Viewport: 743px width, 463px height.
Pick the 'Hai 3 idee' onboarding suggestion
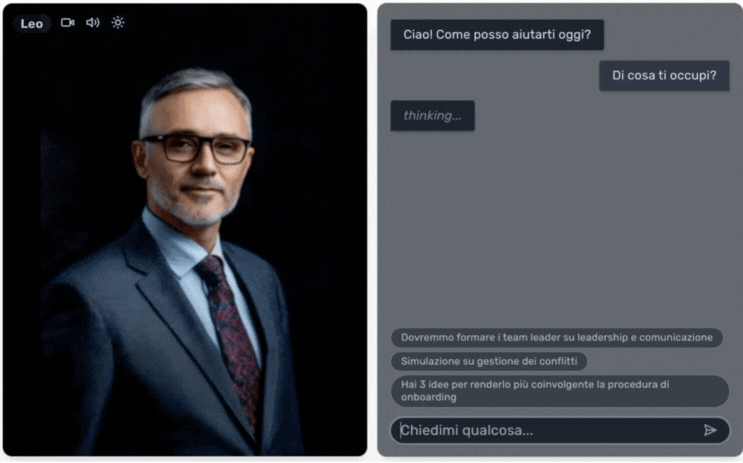[x=560, y=391]
